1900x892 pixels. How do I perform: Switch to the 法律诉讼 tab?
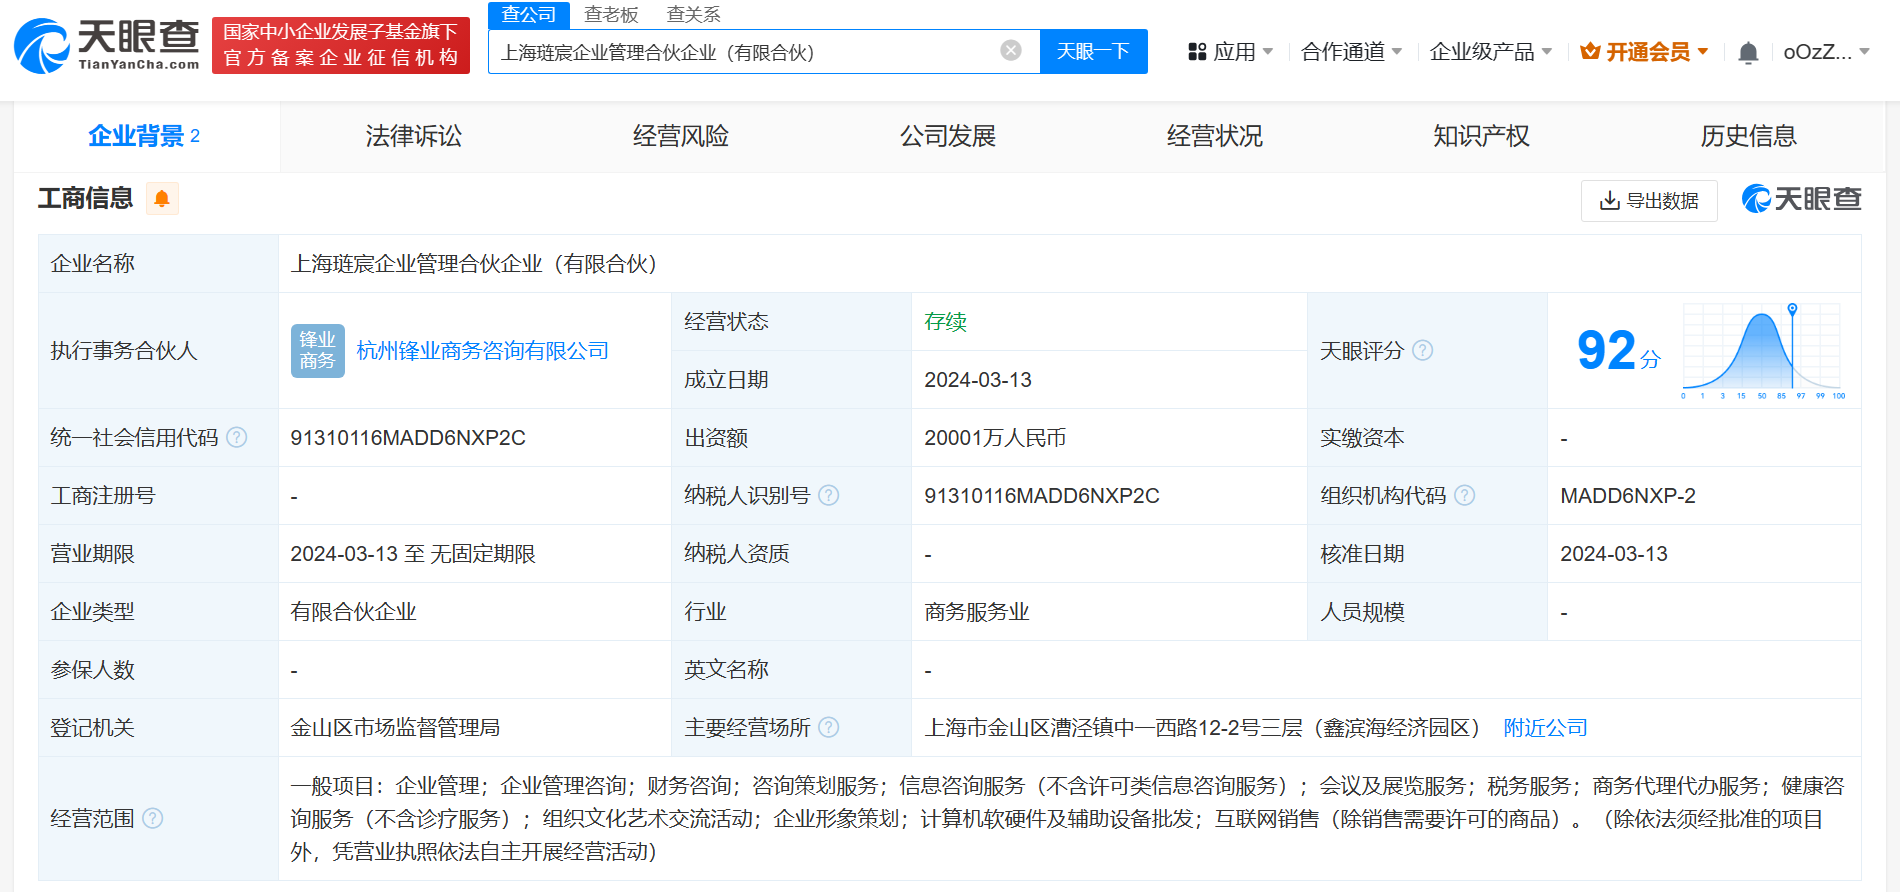(x=413, y=136)
